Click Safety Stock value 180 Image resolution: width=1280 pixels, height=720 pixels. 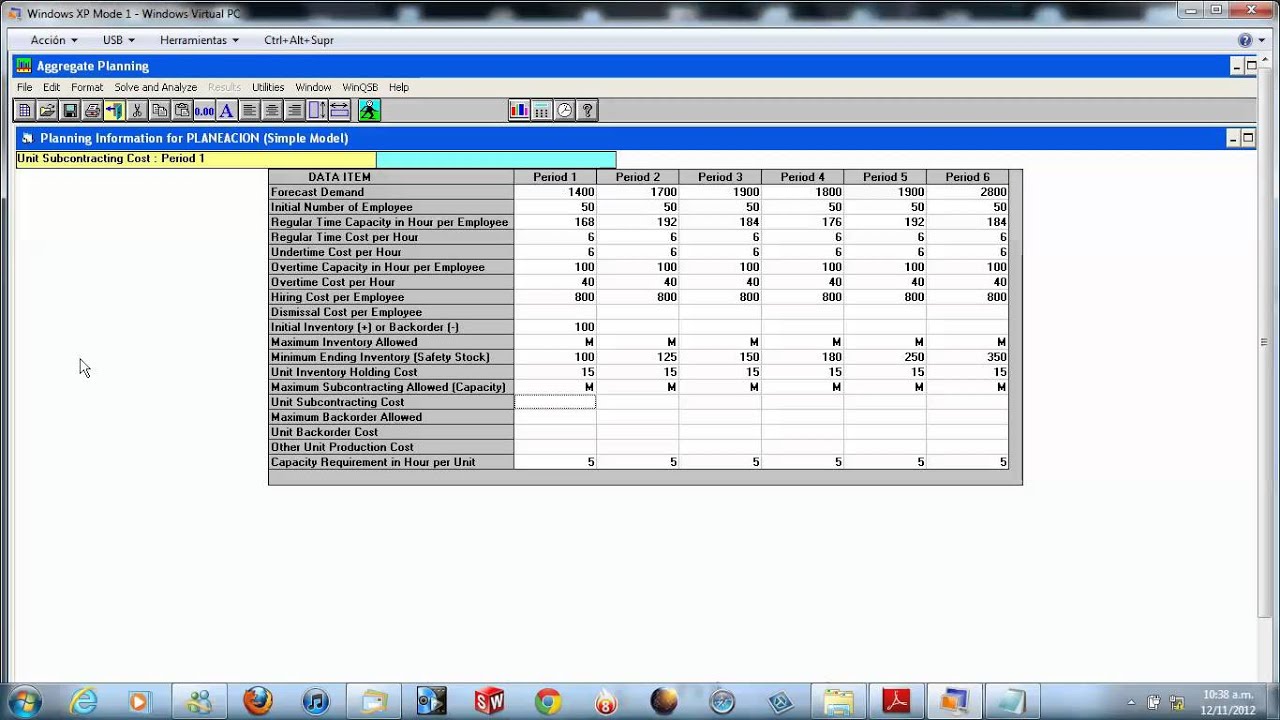pyautogui.click(x=802, y=357)
